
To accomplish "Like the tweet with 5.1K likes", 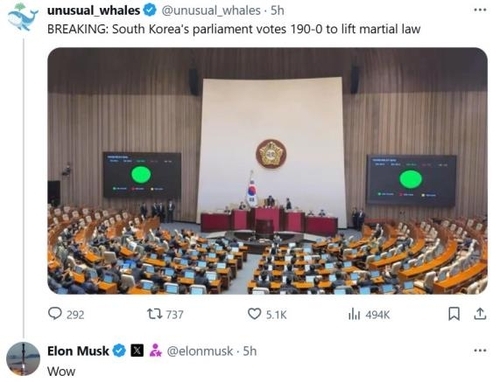I will [254, 314].
